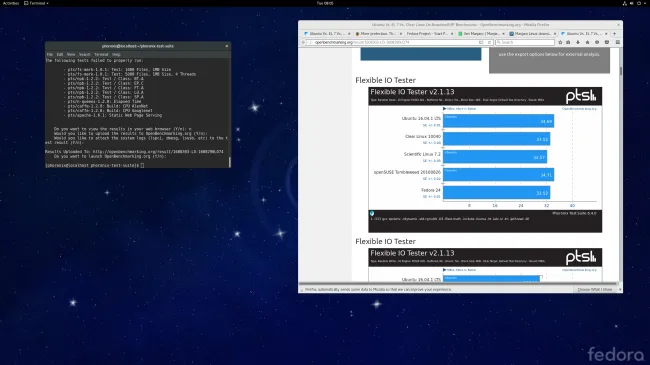Switch to 'Get Manjaro | Manja...' tab
Screen dimensions: 650x365
[x=480, y=34]
